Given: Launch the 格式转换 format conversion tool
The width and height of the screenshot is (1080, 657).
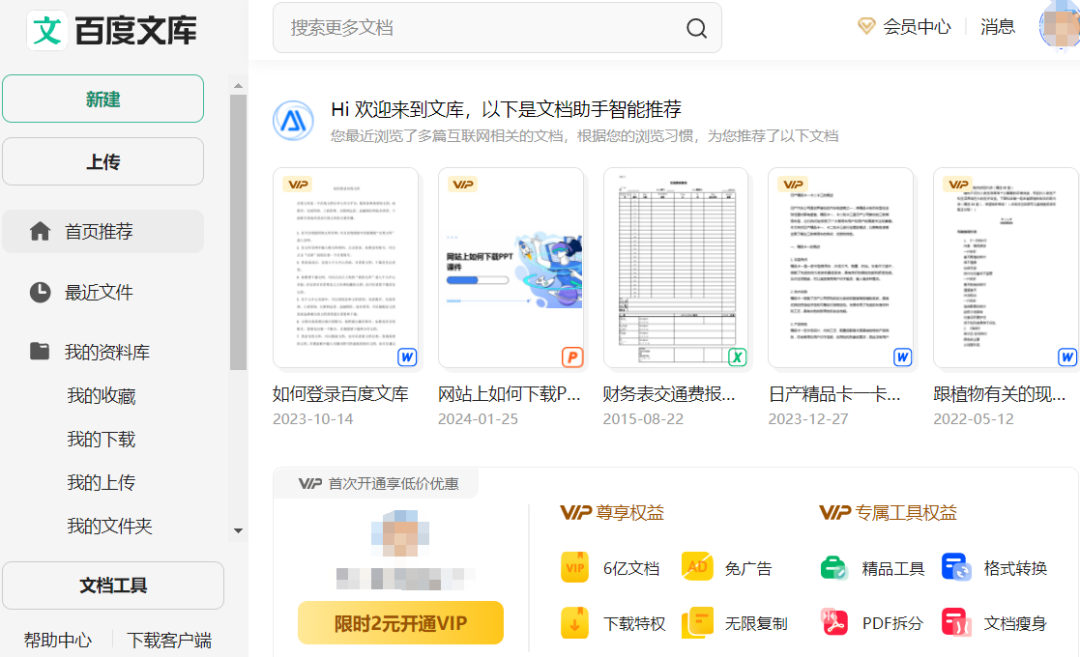Looking at the screenshot, I should tap(957, 567).
